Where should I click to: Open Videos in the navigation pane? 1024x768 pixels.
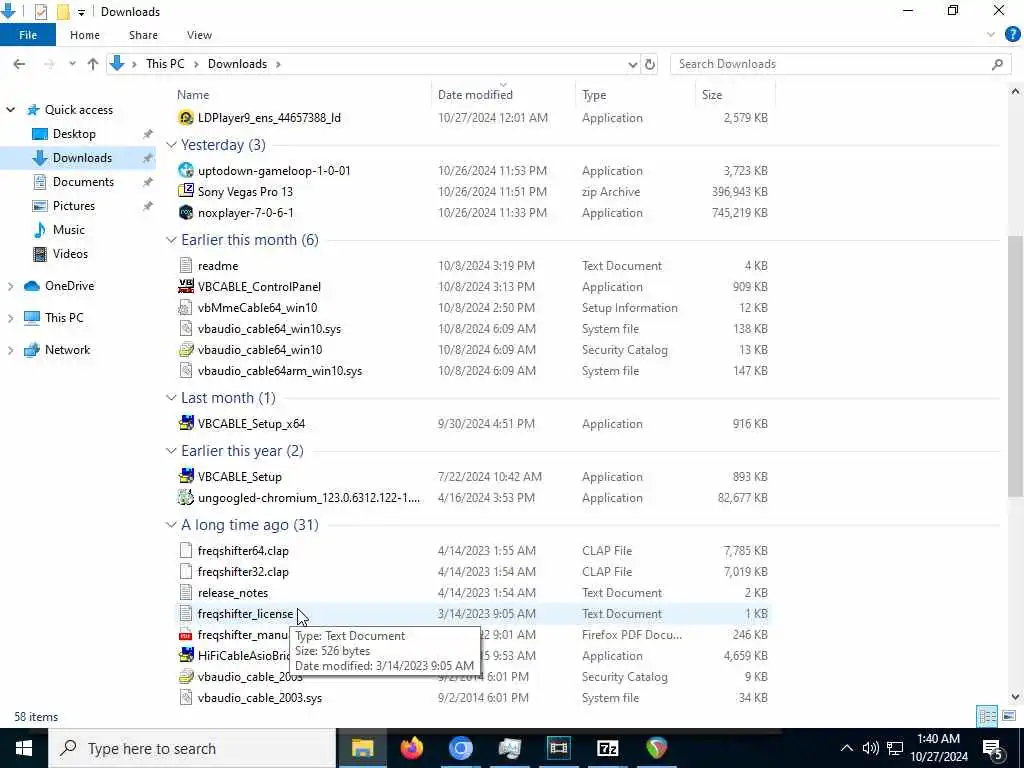[x=70, y=254]
